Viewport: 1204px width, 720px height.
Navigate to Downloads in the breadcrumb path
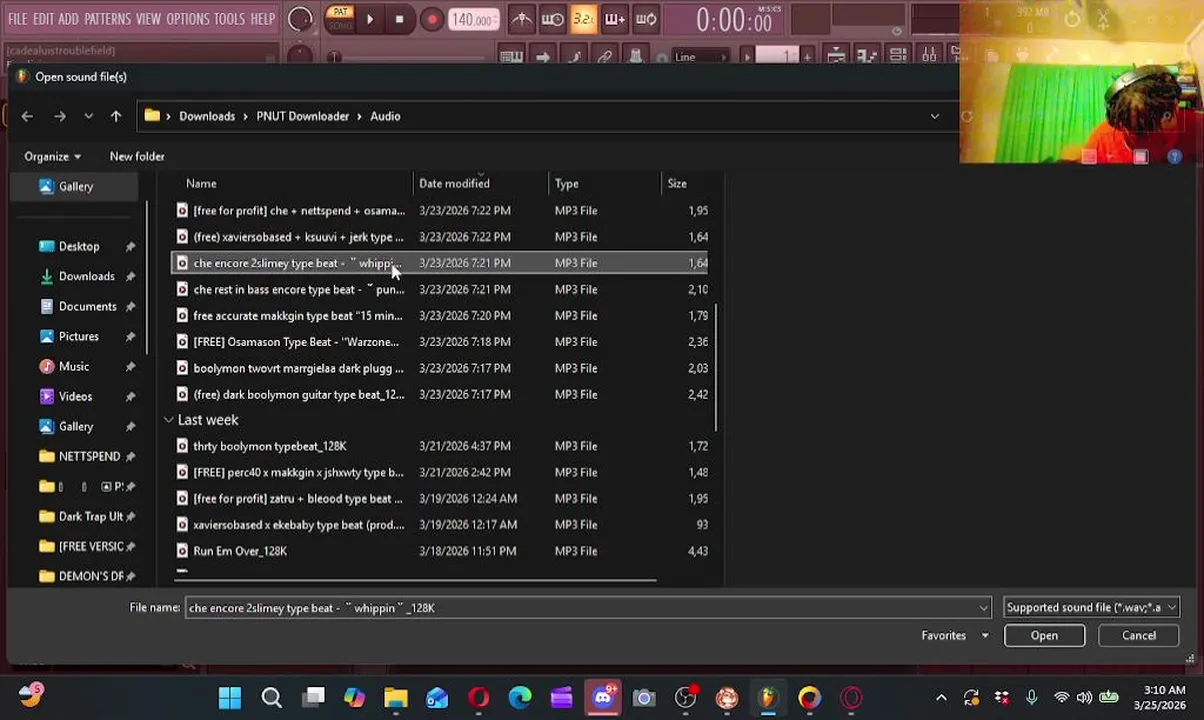click(207, 116)
